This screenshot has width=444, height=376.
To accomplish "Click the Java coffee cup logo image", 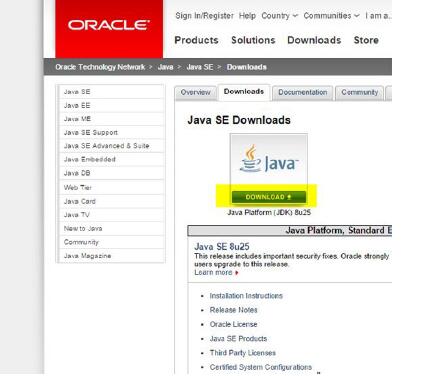I will tap(269, 159).
